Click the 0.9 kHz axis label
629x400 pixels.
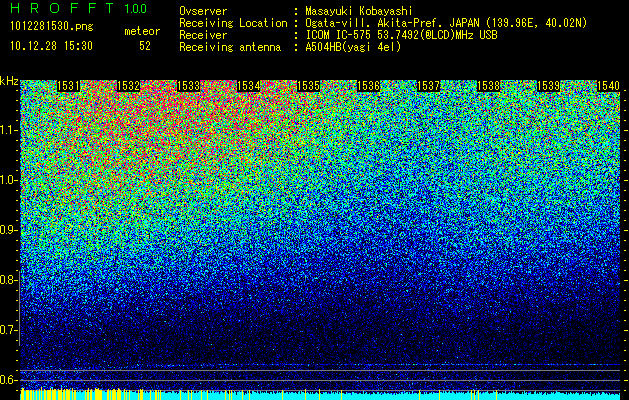8,230
